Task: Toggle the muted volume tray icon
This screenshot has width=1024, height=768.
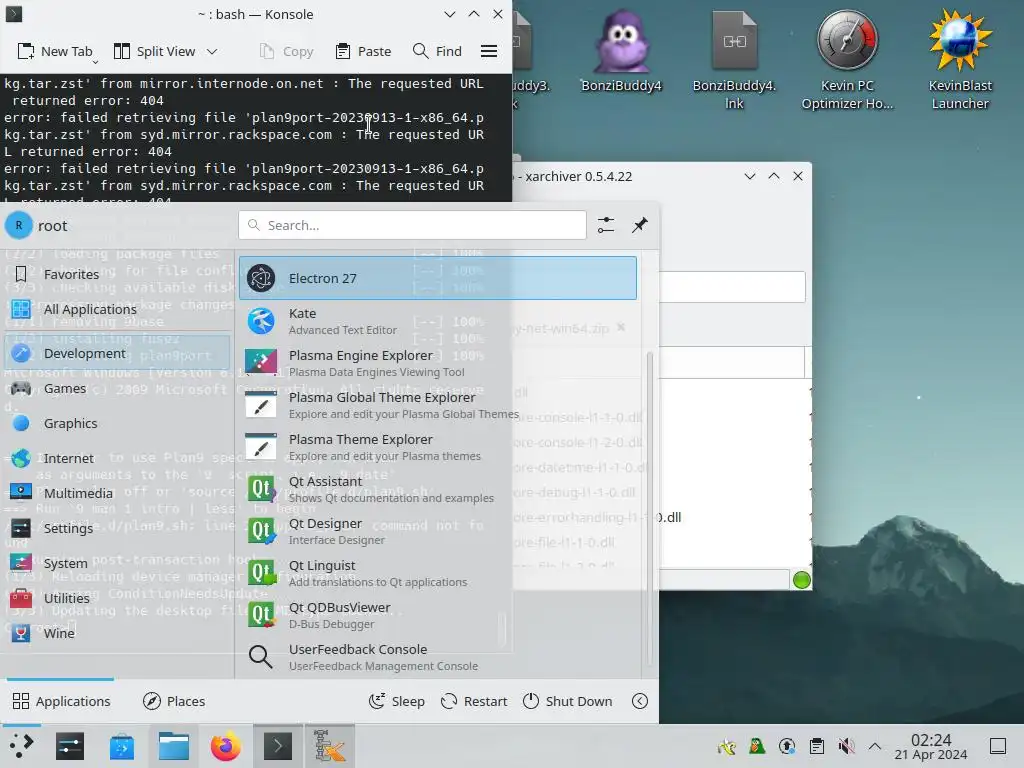Action: tap(846, 746)
